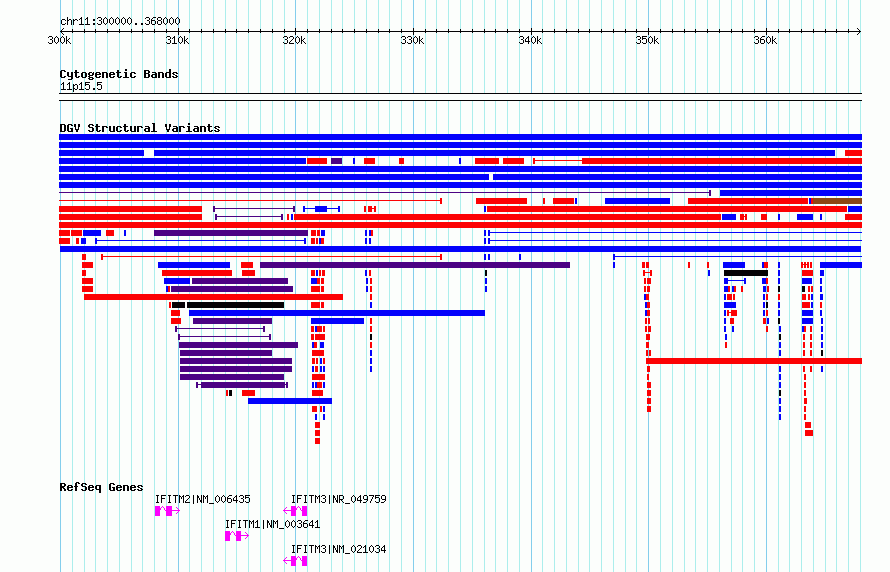Image resolution: width=890 pixels, height=572 pixels.
Task: Select the IFITM3 NM_021034 gene glyph
Action: coord(295,561)
